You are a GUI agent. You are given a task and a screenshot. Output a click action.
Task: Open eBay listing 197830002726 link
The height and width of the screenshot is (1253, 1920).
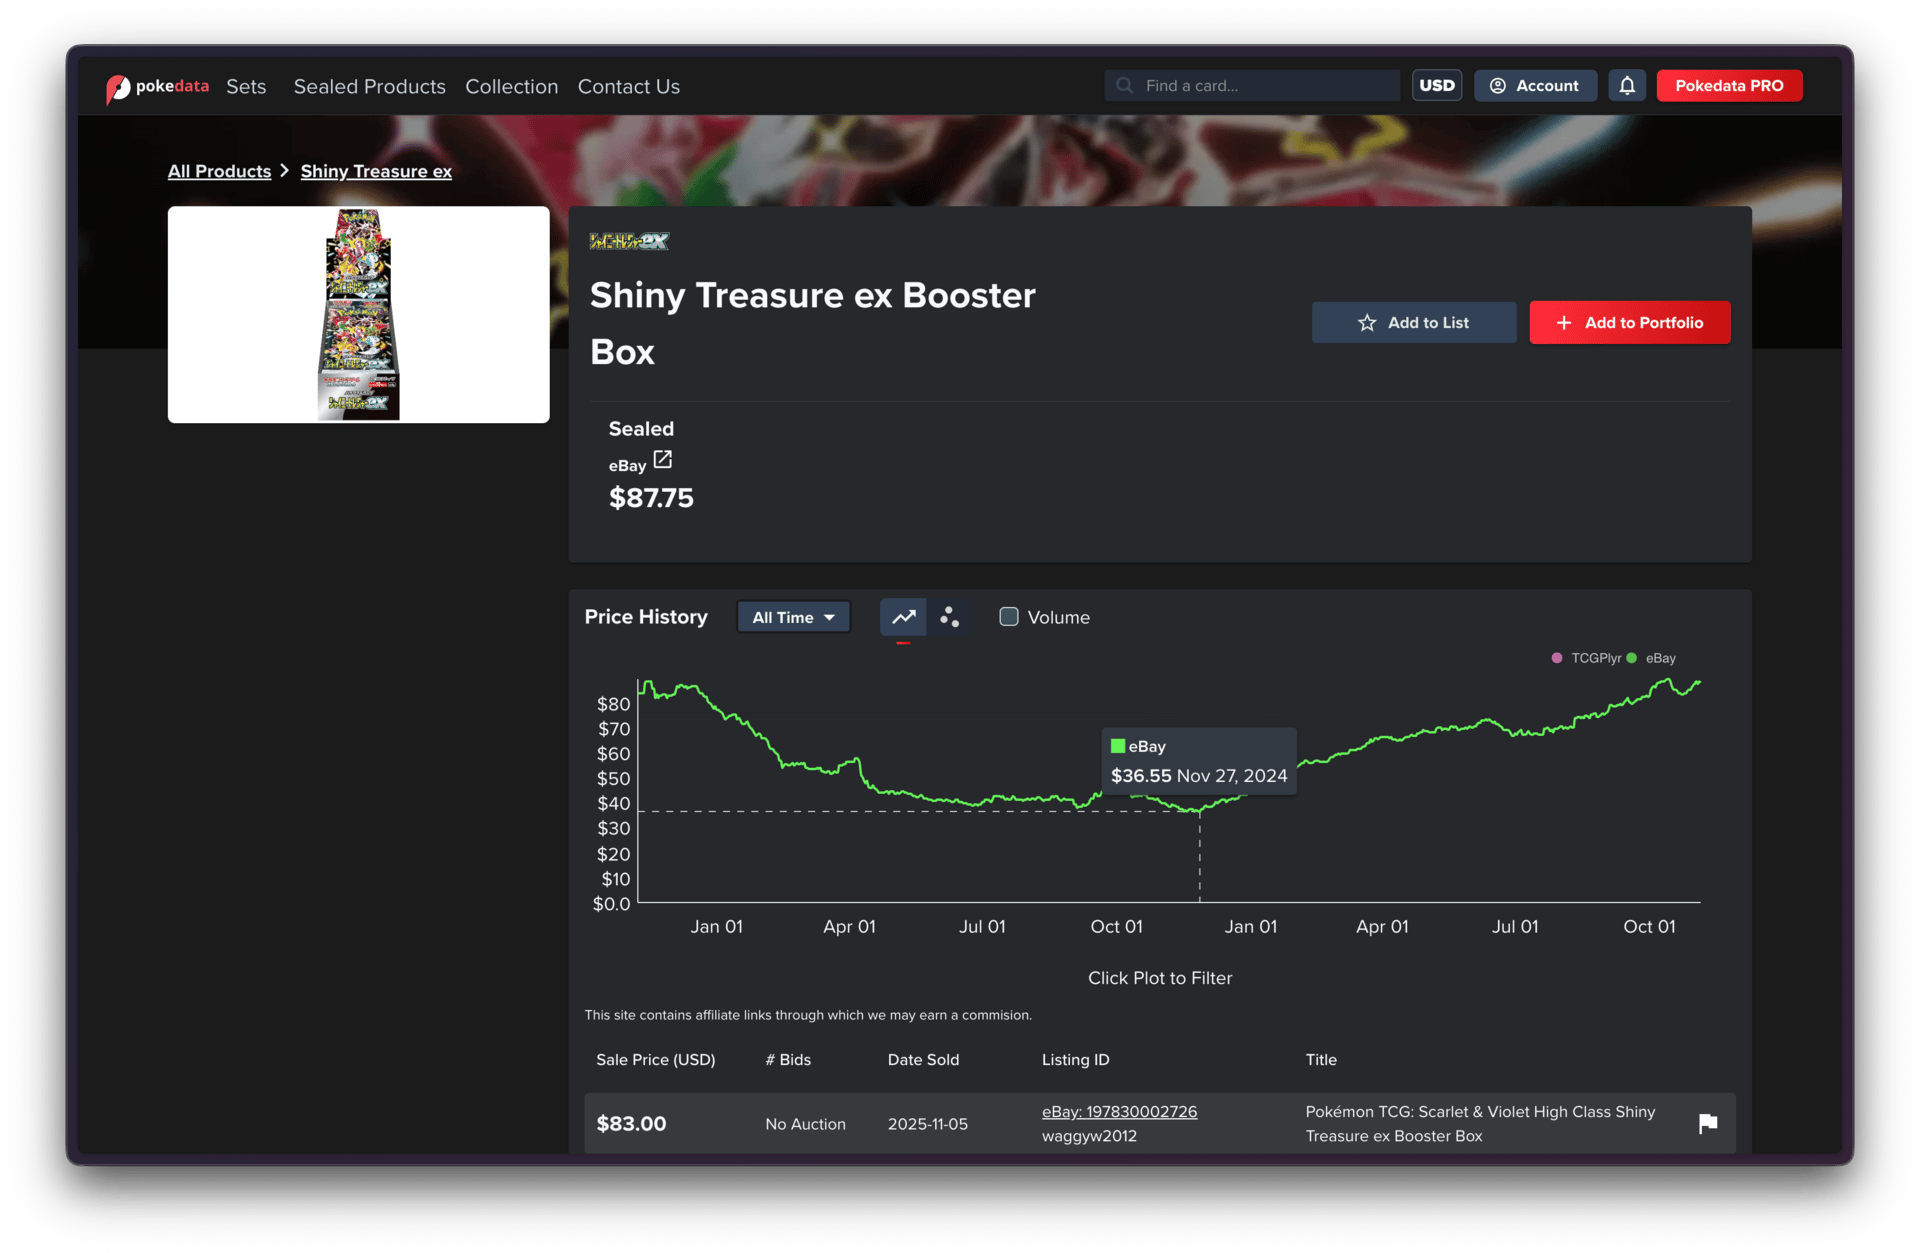[1119, 1112]
